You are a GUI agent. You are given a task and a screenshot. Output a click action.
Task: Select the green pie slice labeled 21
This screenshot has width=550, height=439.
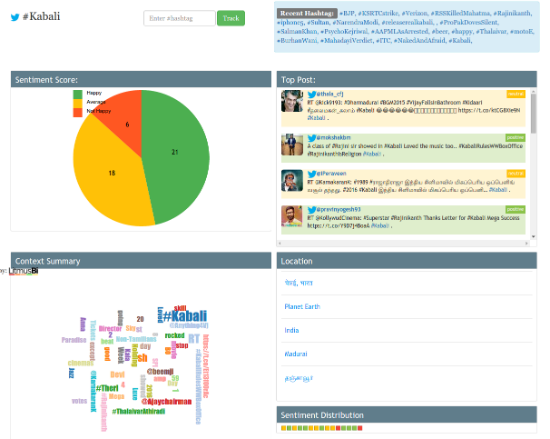click(x=175, y=152)
